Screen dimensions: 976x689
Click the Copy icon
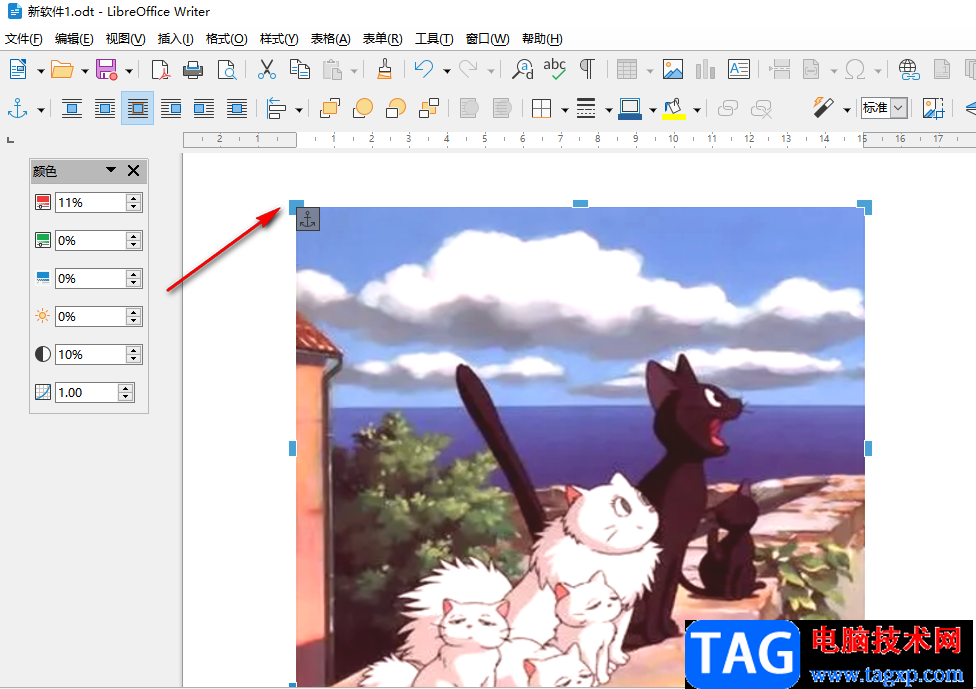pyautogui.click(x=299, y=70)
